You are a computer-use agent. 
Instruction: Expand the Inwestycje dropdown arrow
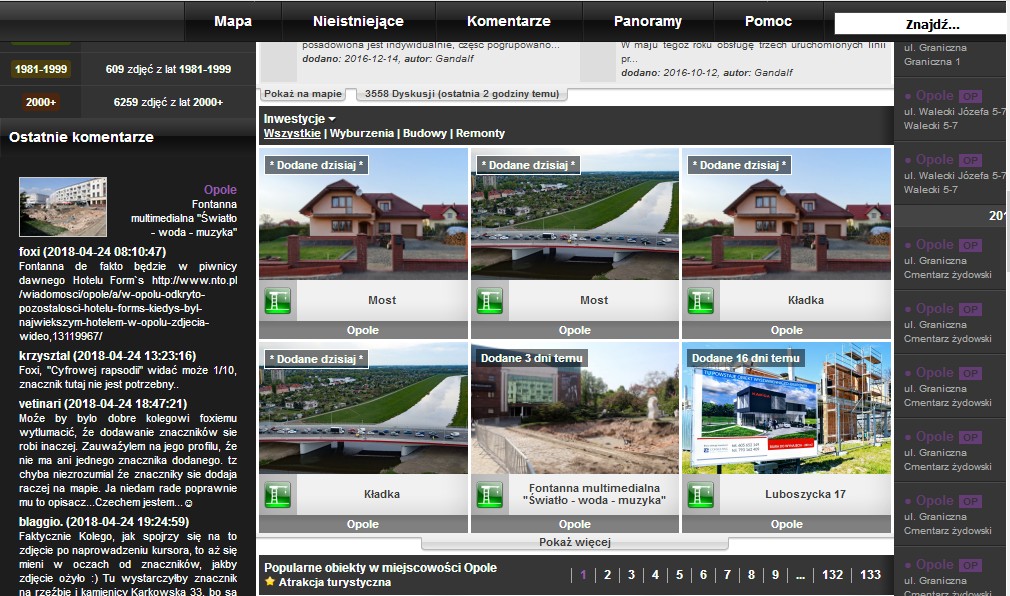332,119
